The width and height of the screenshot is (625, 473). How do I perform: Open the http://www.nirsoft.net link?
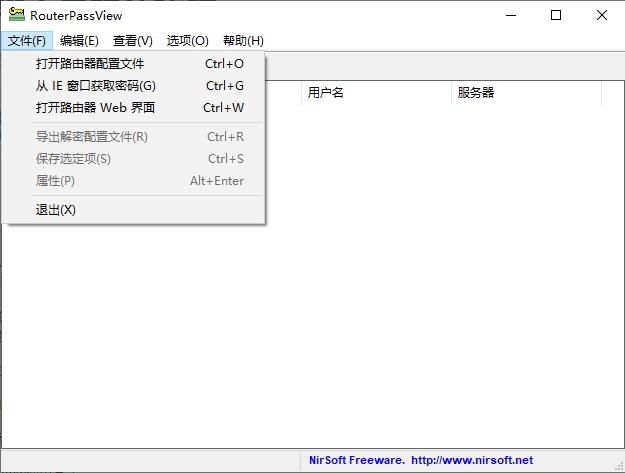coord(472,460)
